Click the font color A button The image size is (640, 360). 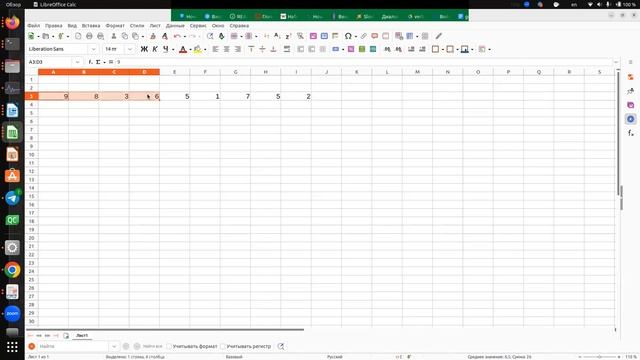point(183,49)
